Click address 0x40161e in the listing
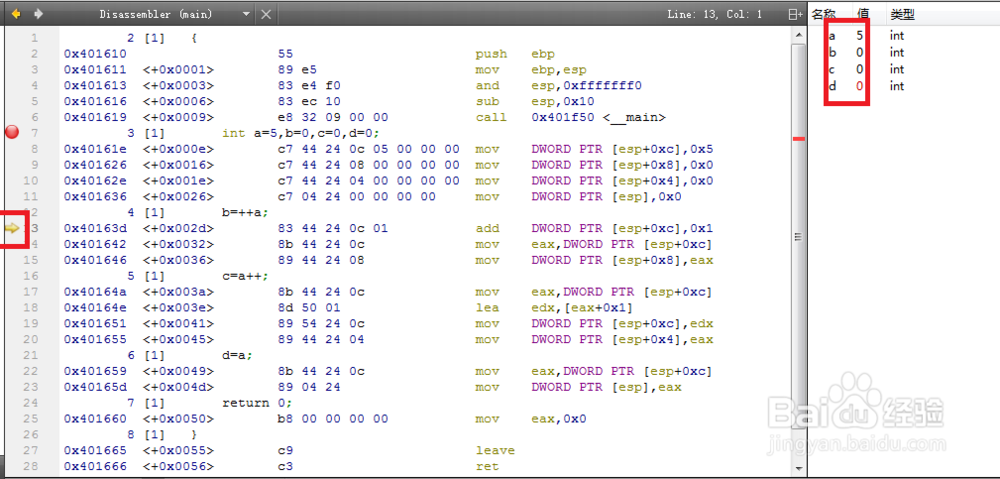 pos(95,149)
